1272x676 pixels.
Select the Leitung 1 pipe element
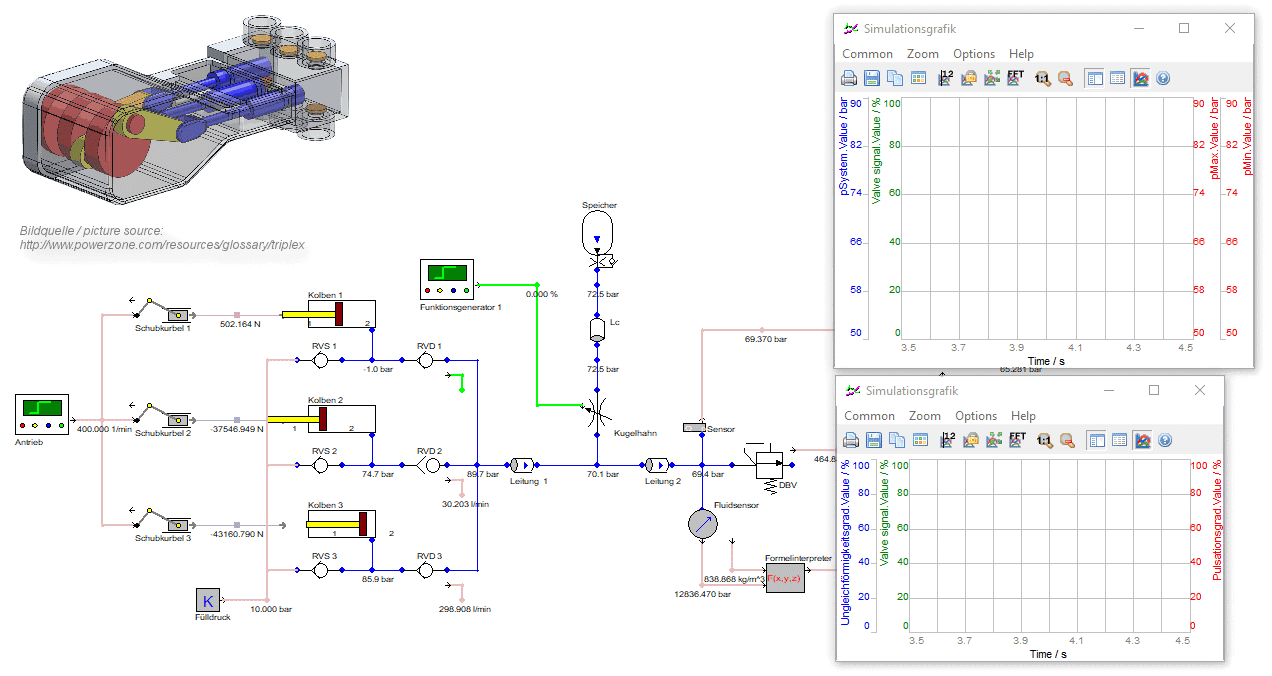point(523,464)
